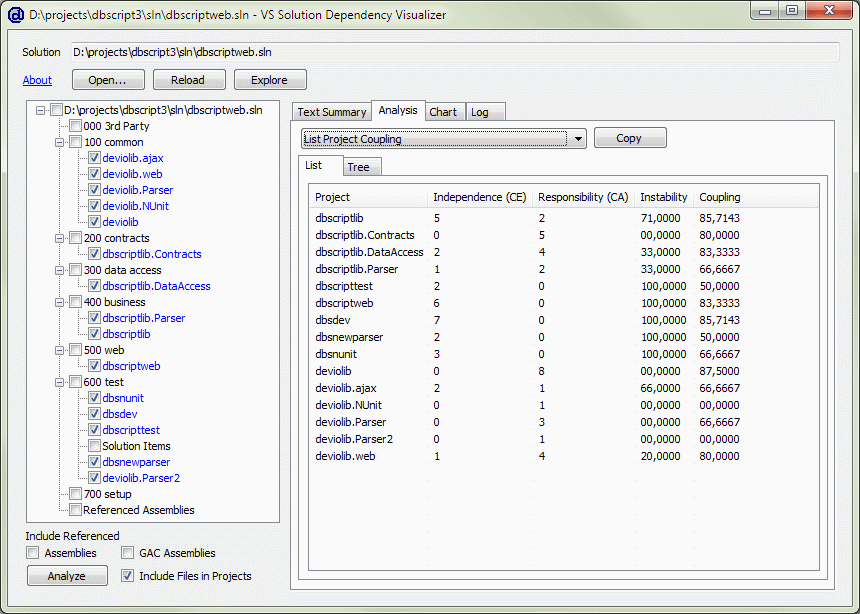The height and width of the screenshot is (614, 860).
Task: Click the Open... button
Action: tap(108, 80)
